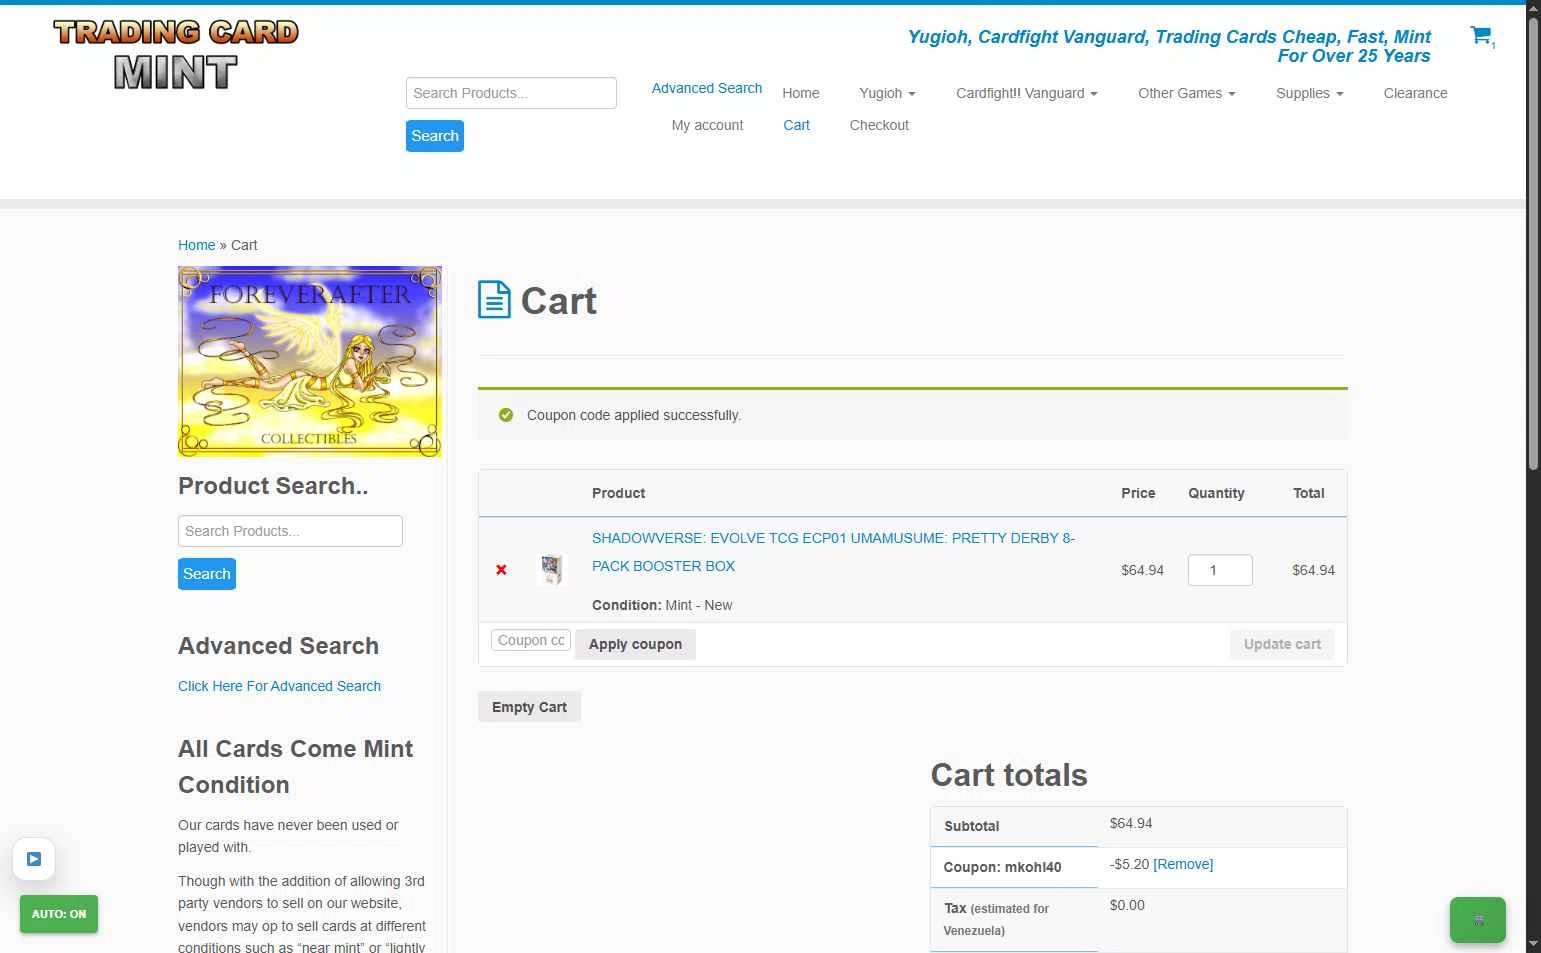Expand the Yugioh dropdown menu
This screenshot has height=953, width=1541.
(x=887, y=93)
